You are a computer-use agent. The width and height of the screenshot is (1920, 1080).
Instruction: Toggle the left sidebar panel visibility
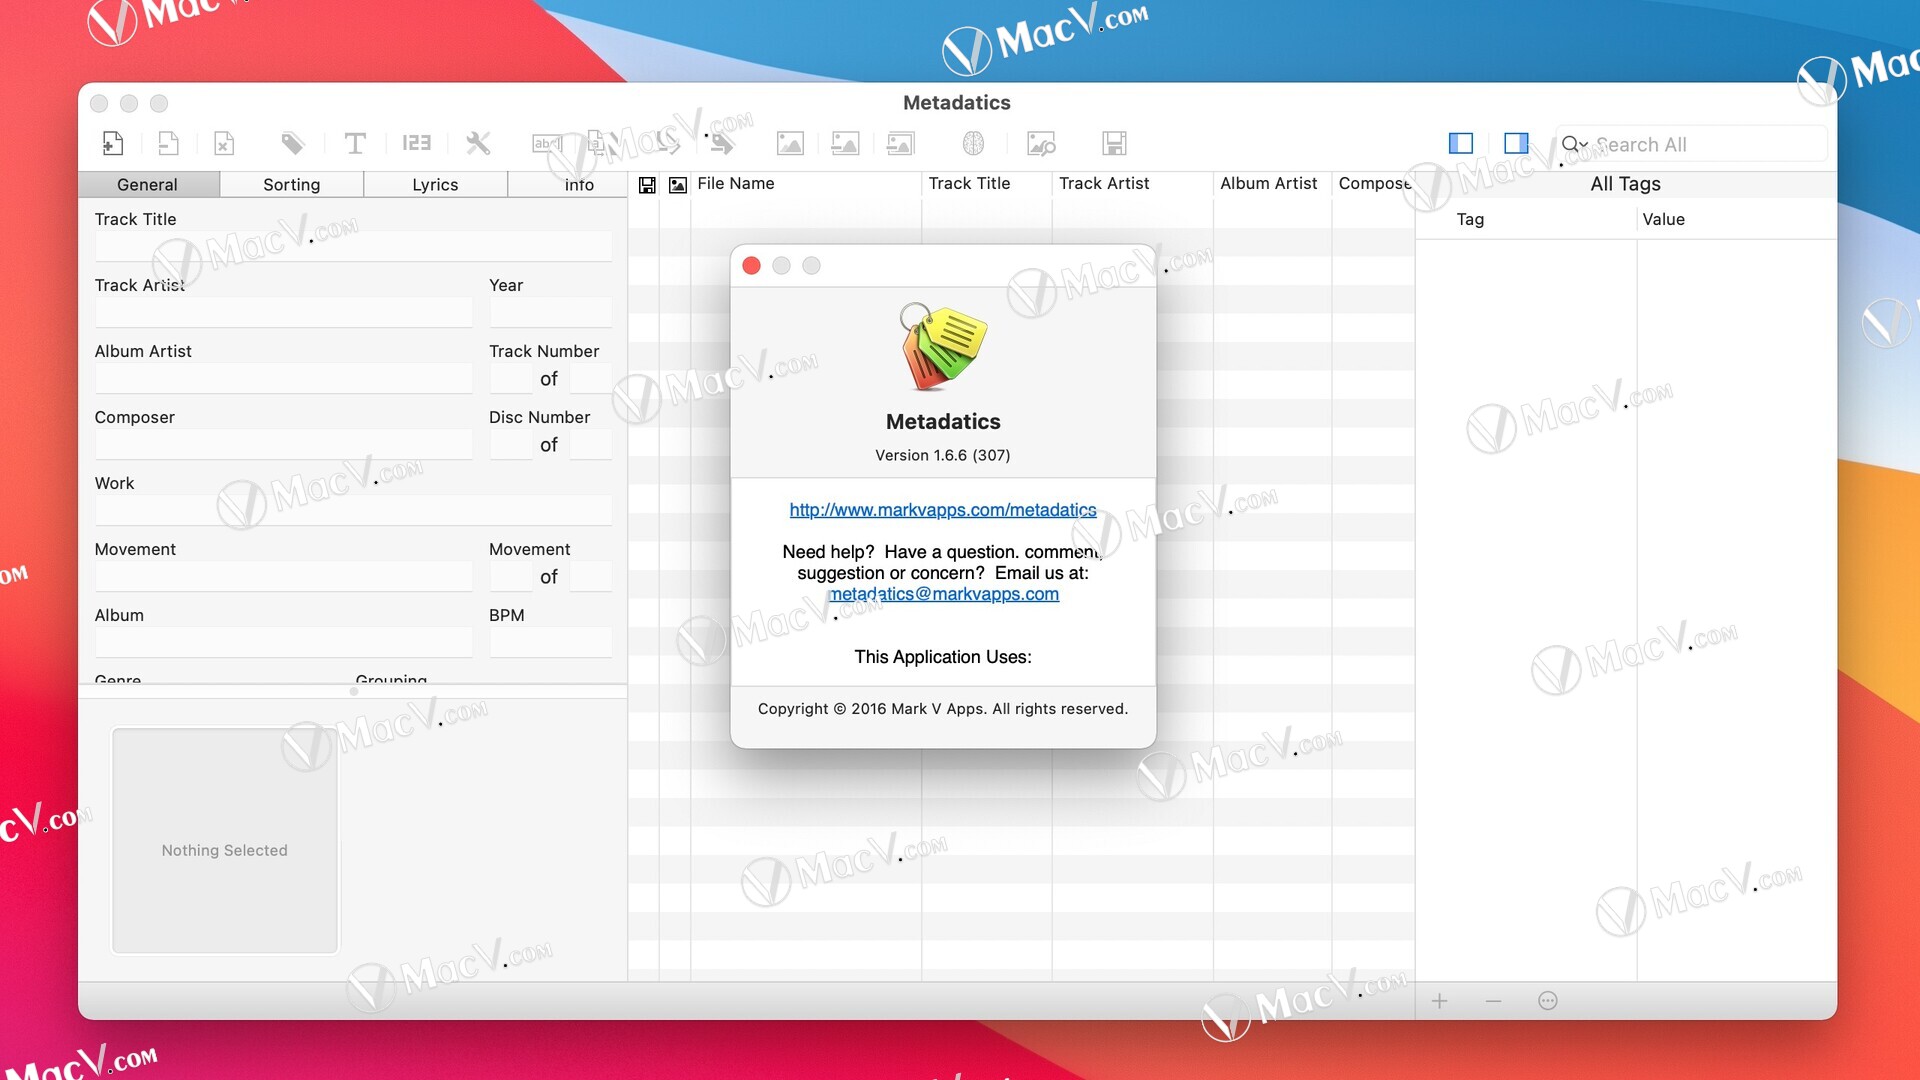coord(1460,144)
